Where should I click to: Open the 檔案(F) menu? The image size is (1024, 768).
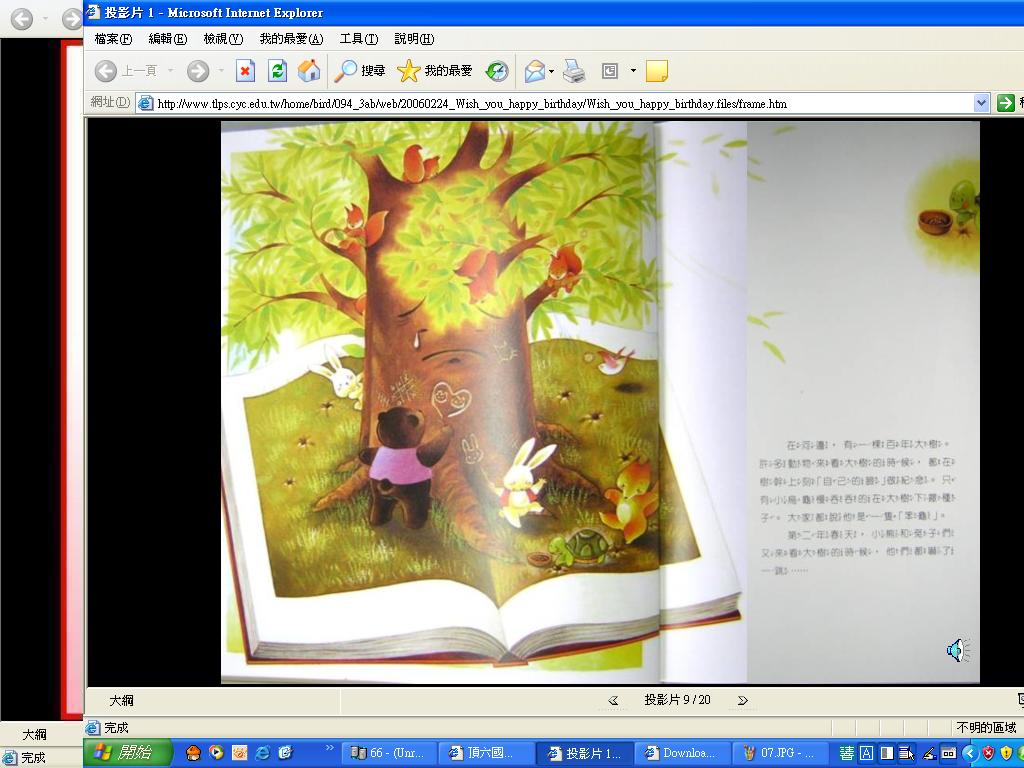pyautogui.click(x=112, y=39)
